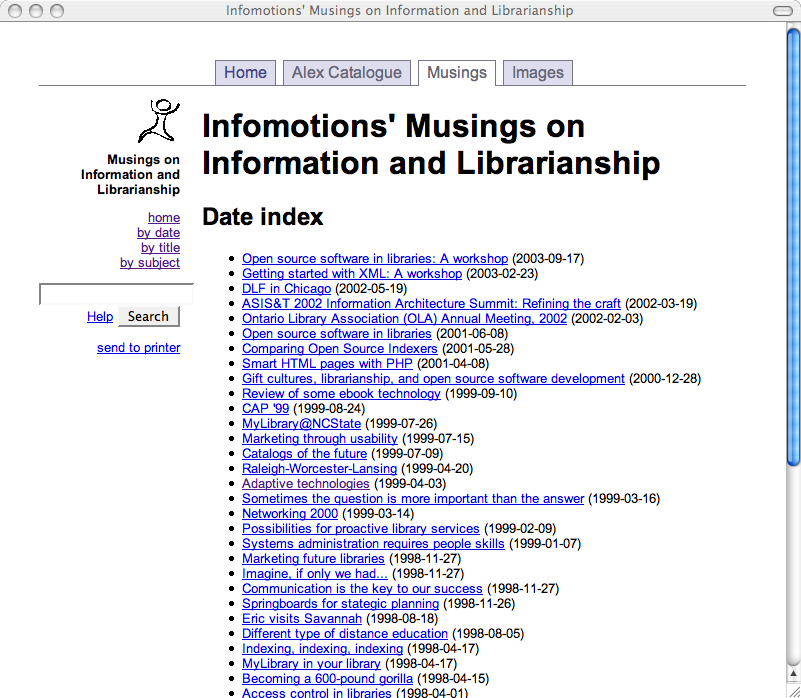Browse musings 'by subject' link

[150, 263]
